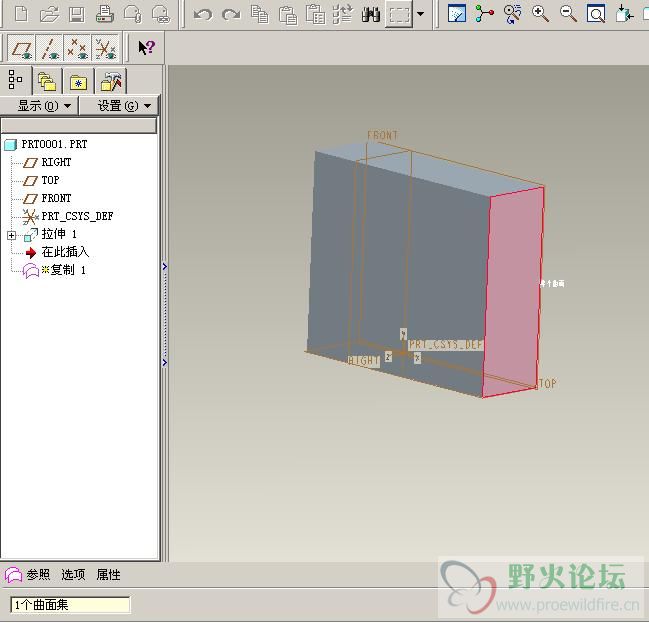Click the upper panel collapse arrow
Screen dimensions: 649x623
[165, 266]
